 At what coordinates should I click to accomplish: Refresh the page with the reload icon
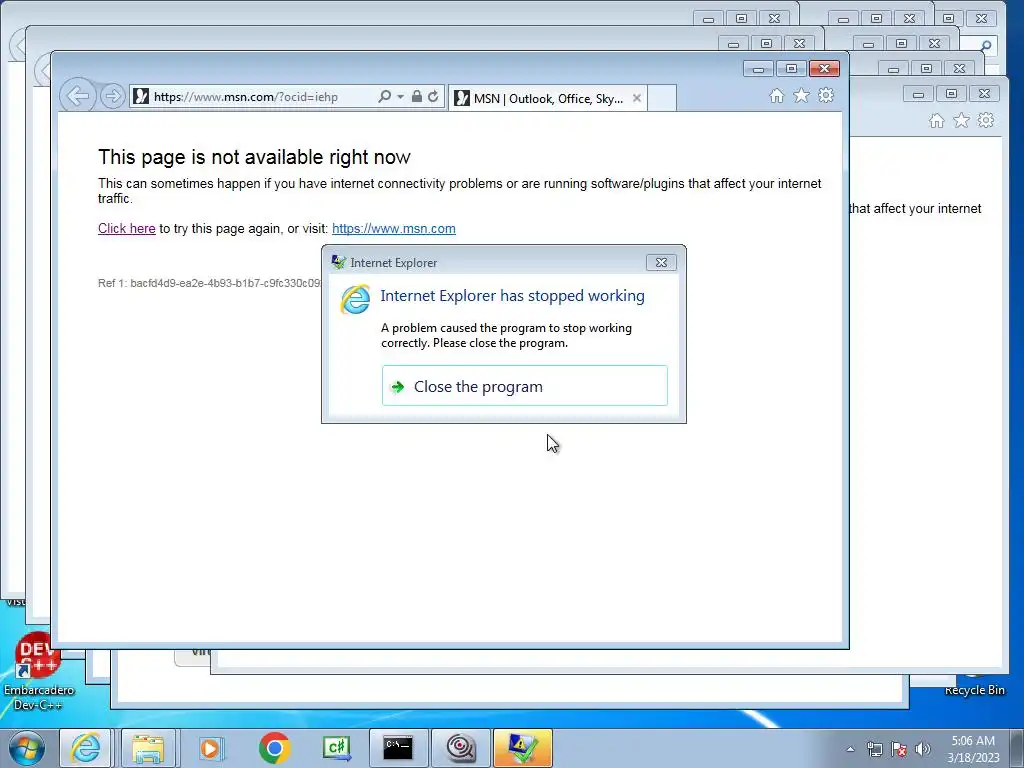pyautogui.click(x=433, y=97)
